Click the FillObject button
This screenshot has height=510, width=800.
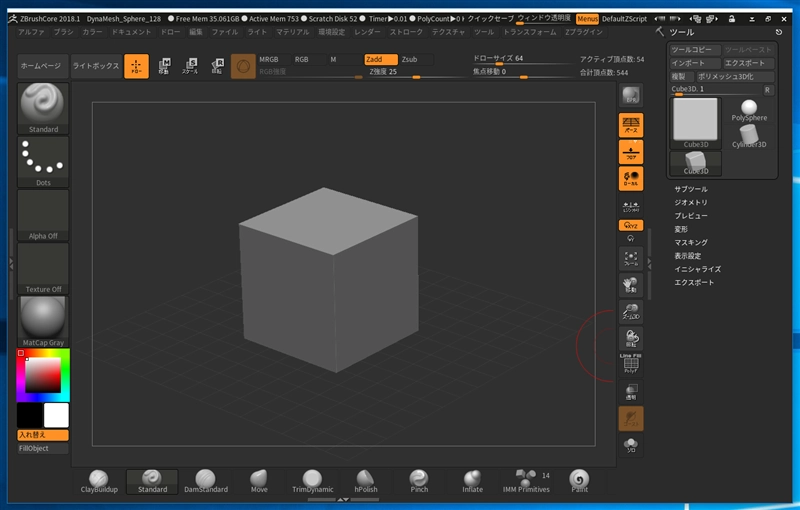coord(43,449)
